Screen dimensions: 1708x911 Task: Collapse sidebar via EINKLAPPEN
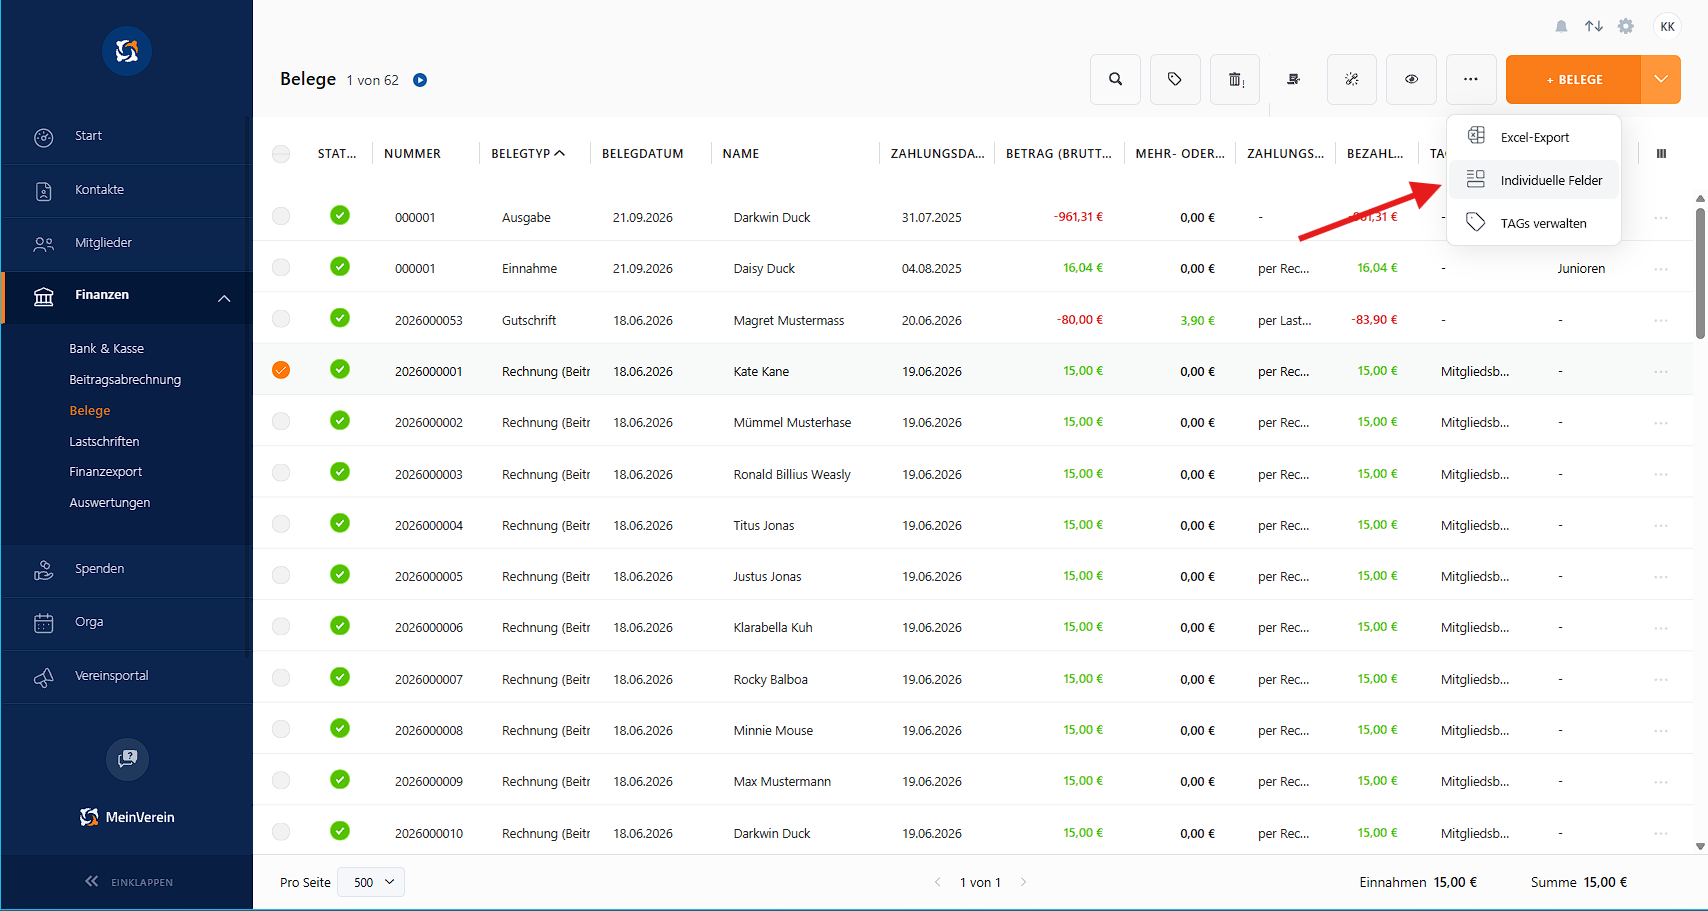click(x=129, y=882)
